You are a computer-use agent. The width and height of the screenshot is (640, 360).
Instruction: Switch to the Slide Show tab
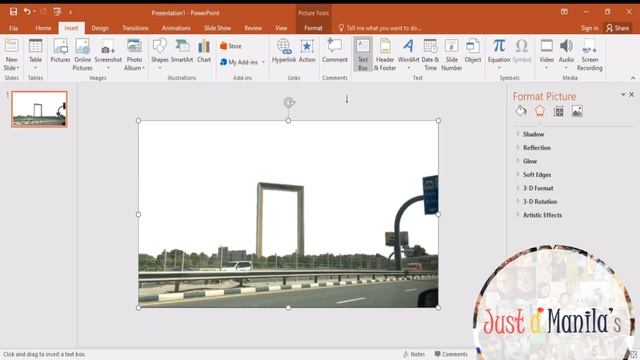pyautogui.click(x=218, y=28)
